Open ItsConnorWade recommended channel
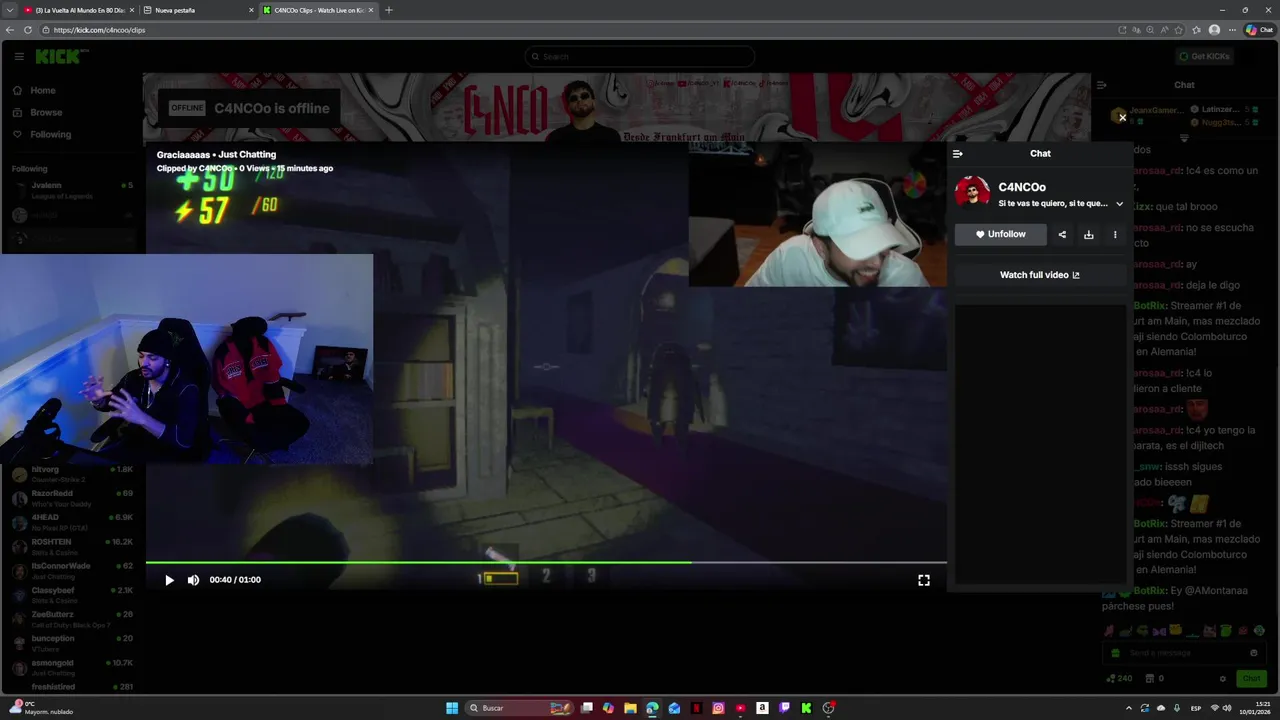Screen dimensions: 1280x720 (70, 570)
